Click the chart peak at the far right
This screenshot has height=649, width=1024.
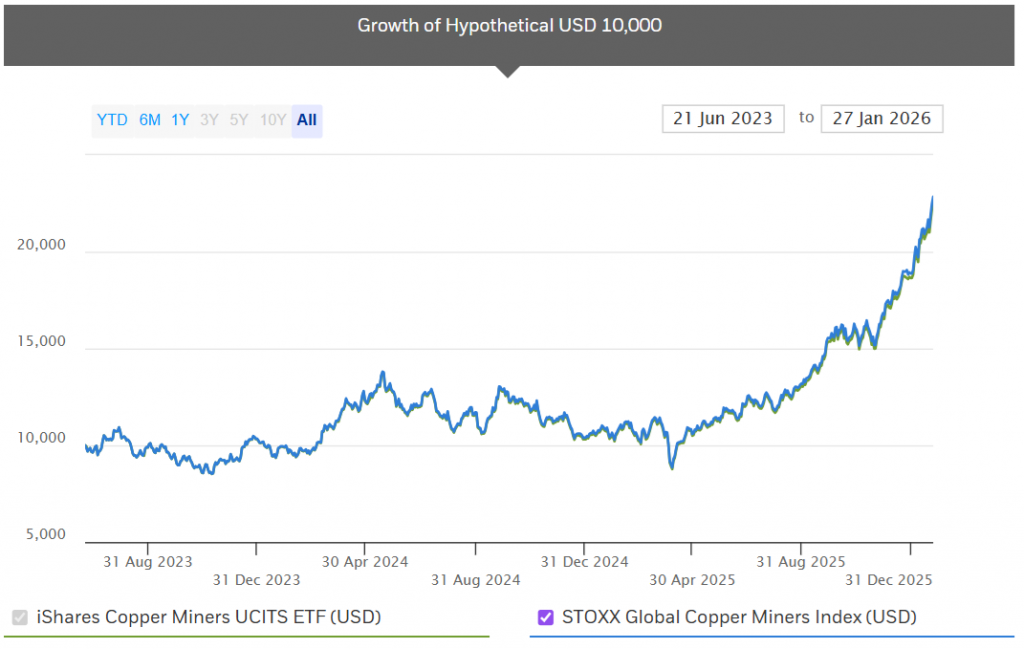pyautogui.click(x=932, y=198)
